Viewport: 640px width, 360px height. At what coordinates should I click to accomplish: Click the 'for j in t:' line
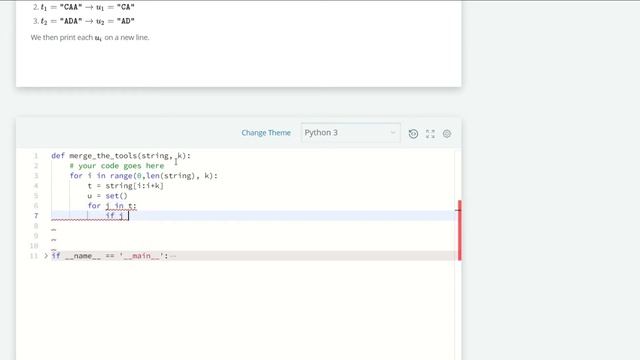(x=112, y=205)
